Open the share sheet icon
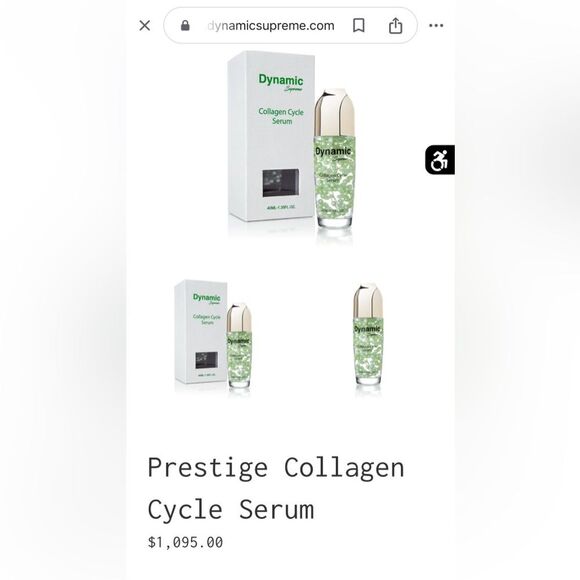580x580 pixels. 395,26
